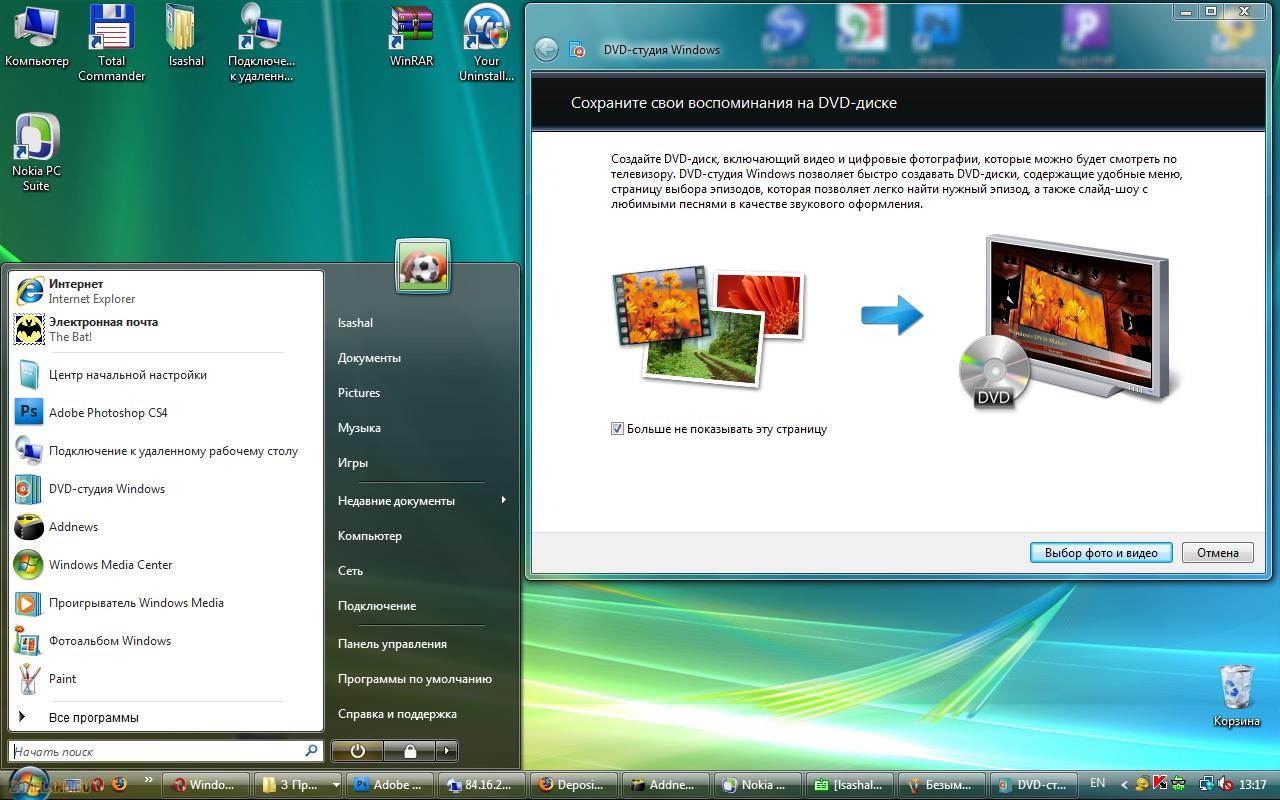Launch the WinRAR desktop shortcut
1280x800 pixels.
(411, 37)
